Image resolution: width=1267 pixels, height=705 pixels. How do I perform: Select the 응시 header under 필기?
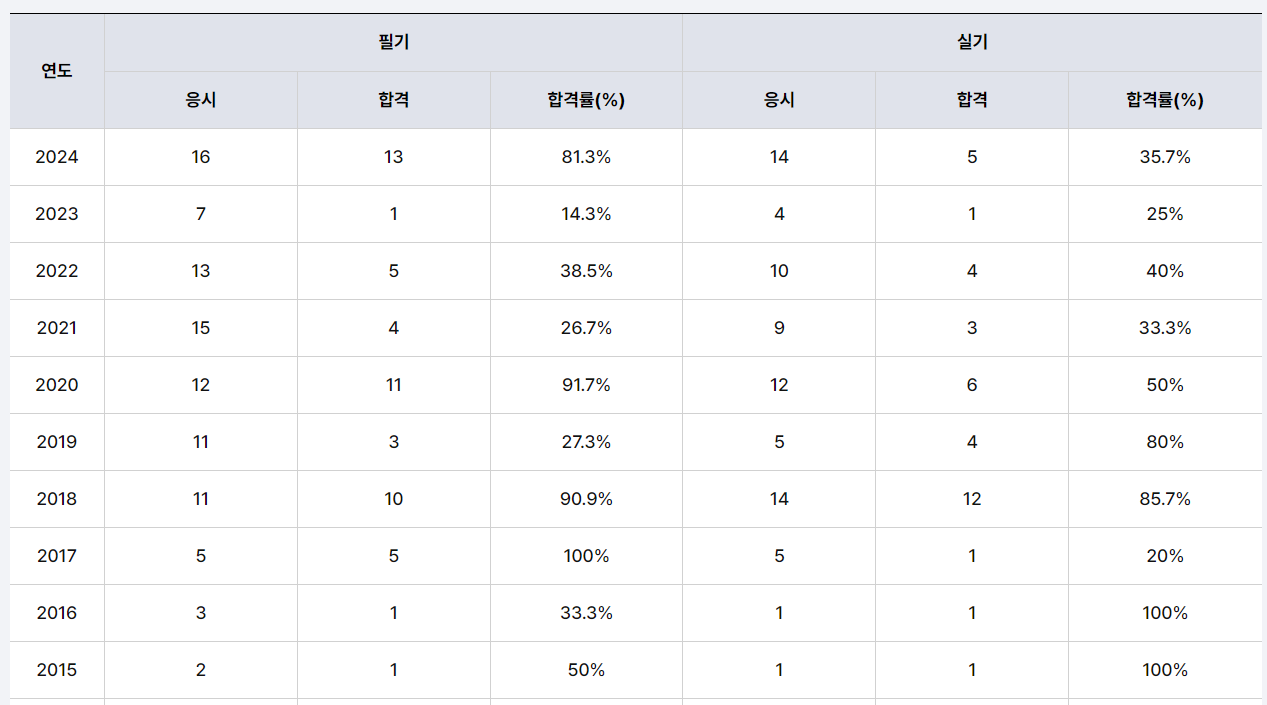pos(201,100)
